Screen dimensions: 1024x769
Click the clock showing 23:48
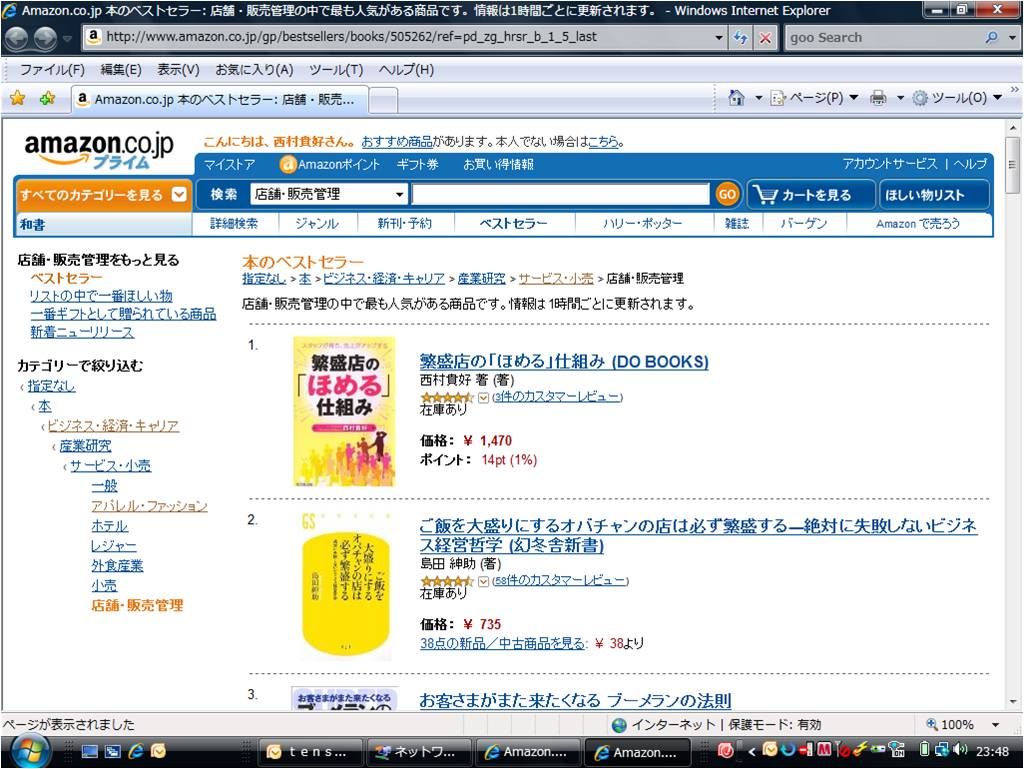coord(992,751)
